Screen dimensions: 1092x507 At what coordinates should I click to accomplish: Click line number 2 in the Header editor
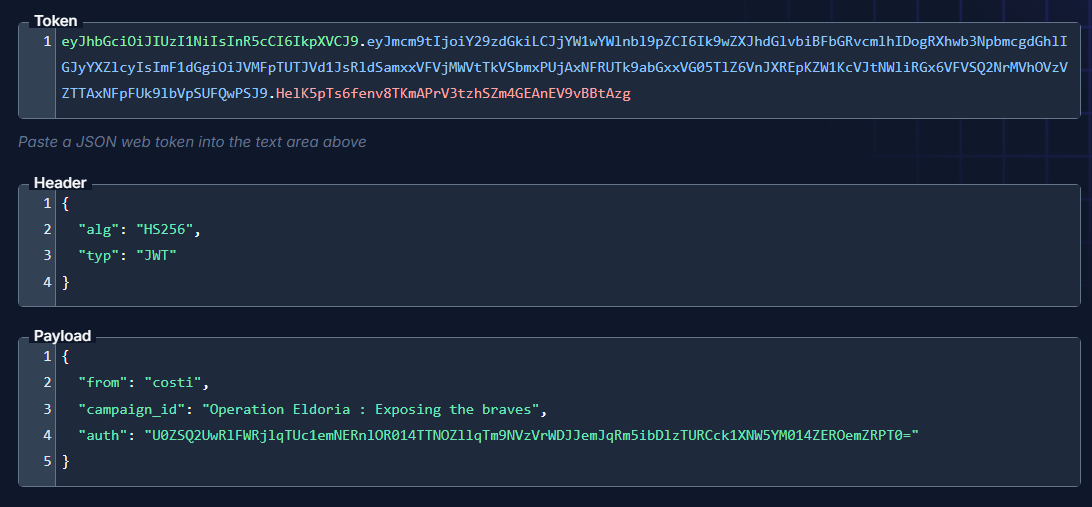(47, 230)
